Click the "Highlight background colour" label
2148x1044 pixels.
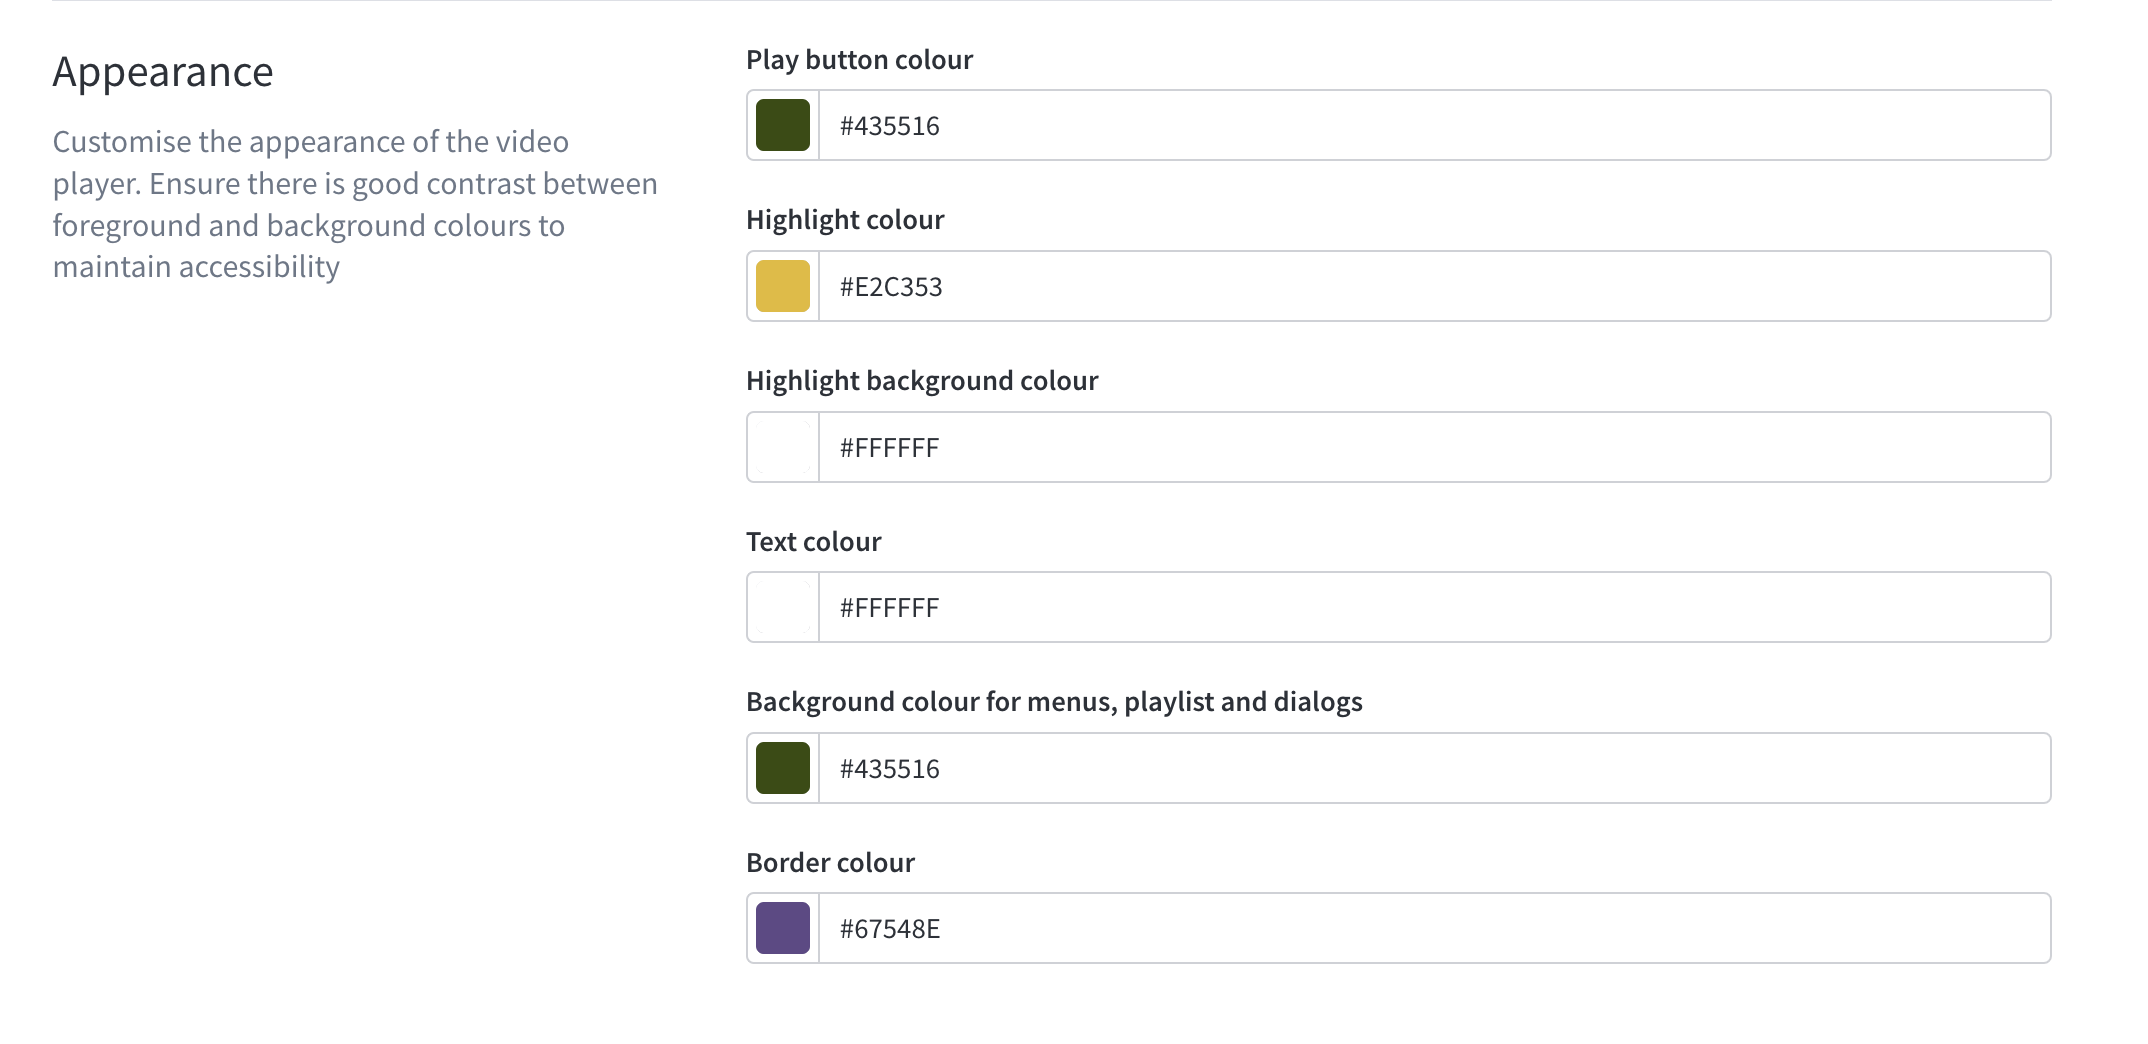click(922, 381)
